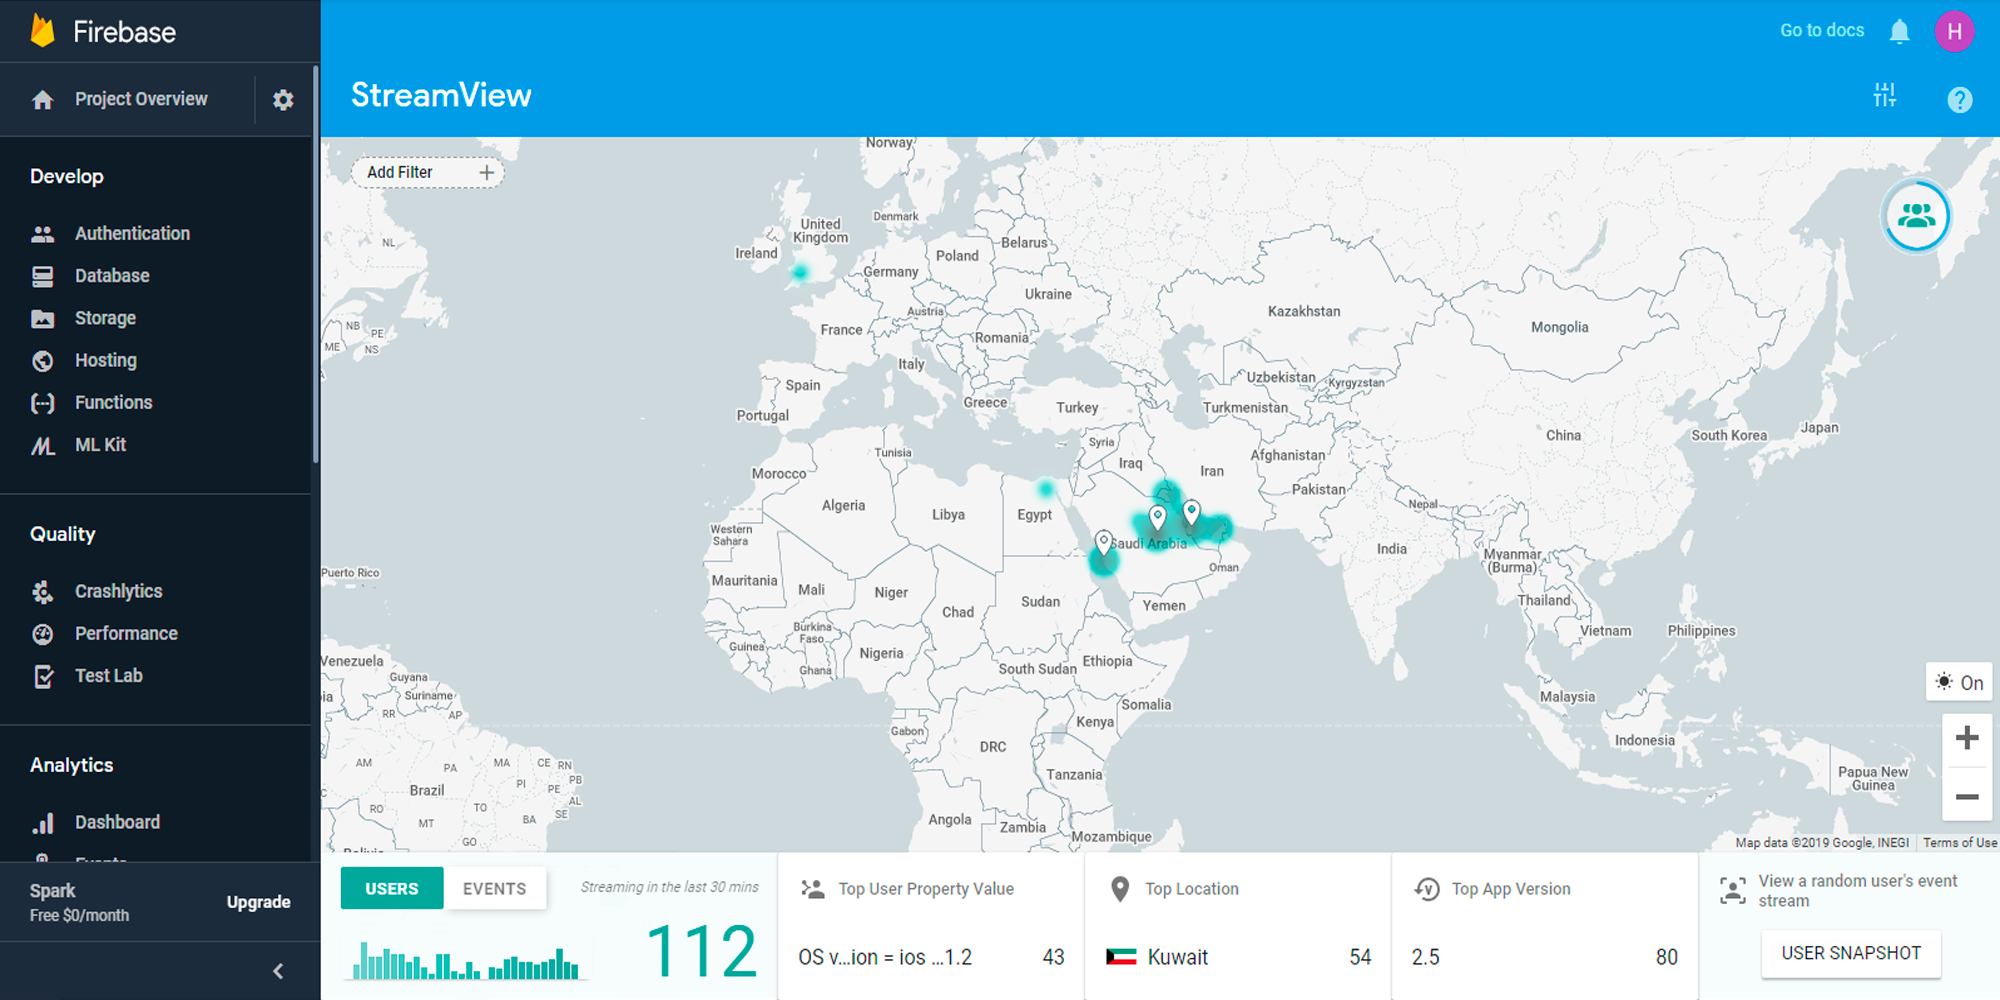Click the USER SNAPSHOT button
The width and height of the screenshot is (2000, 1000).
click(1850, 953)
